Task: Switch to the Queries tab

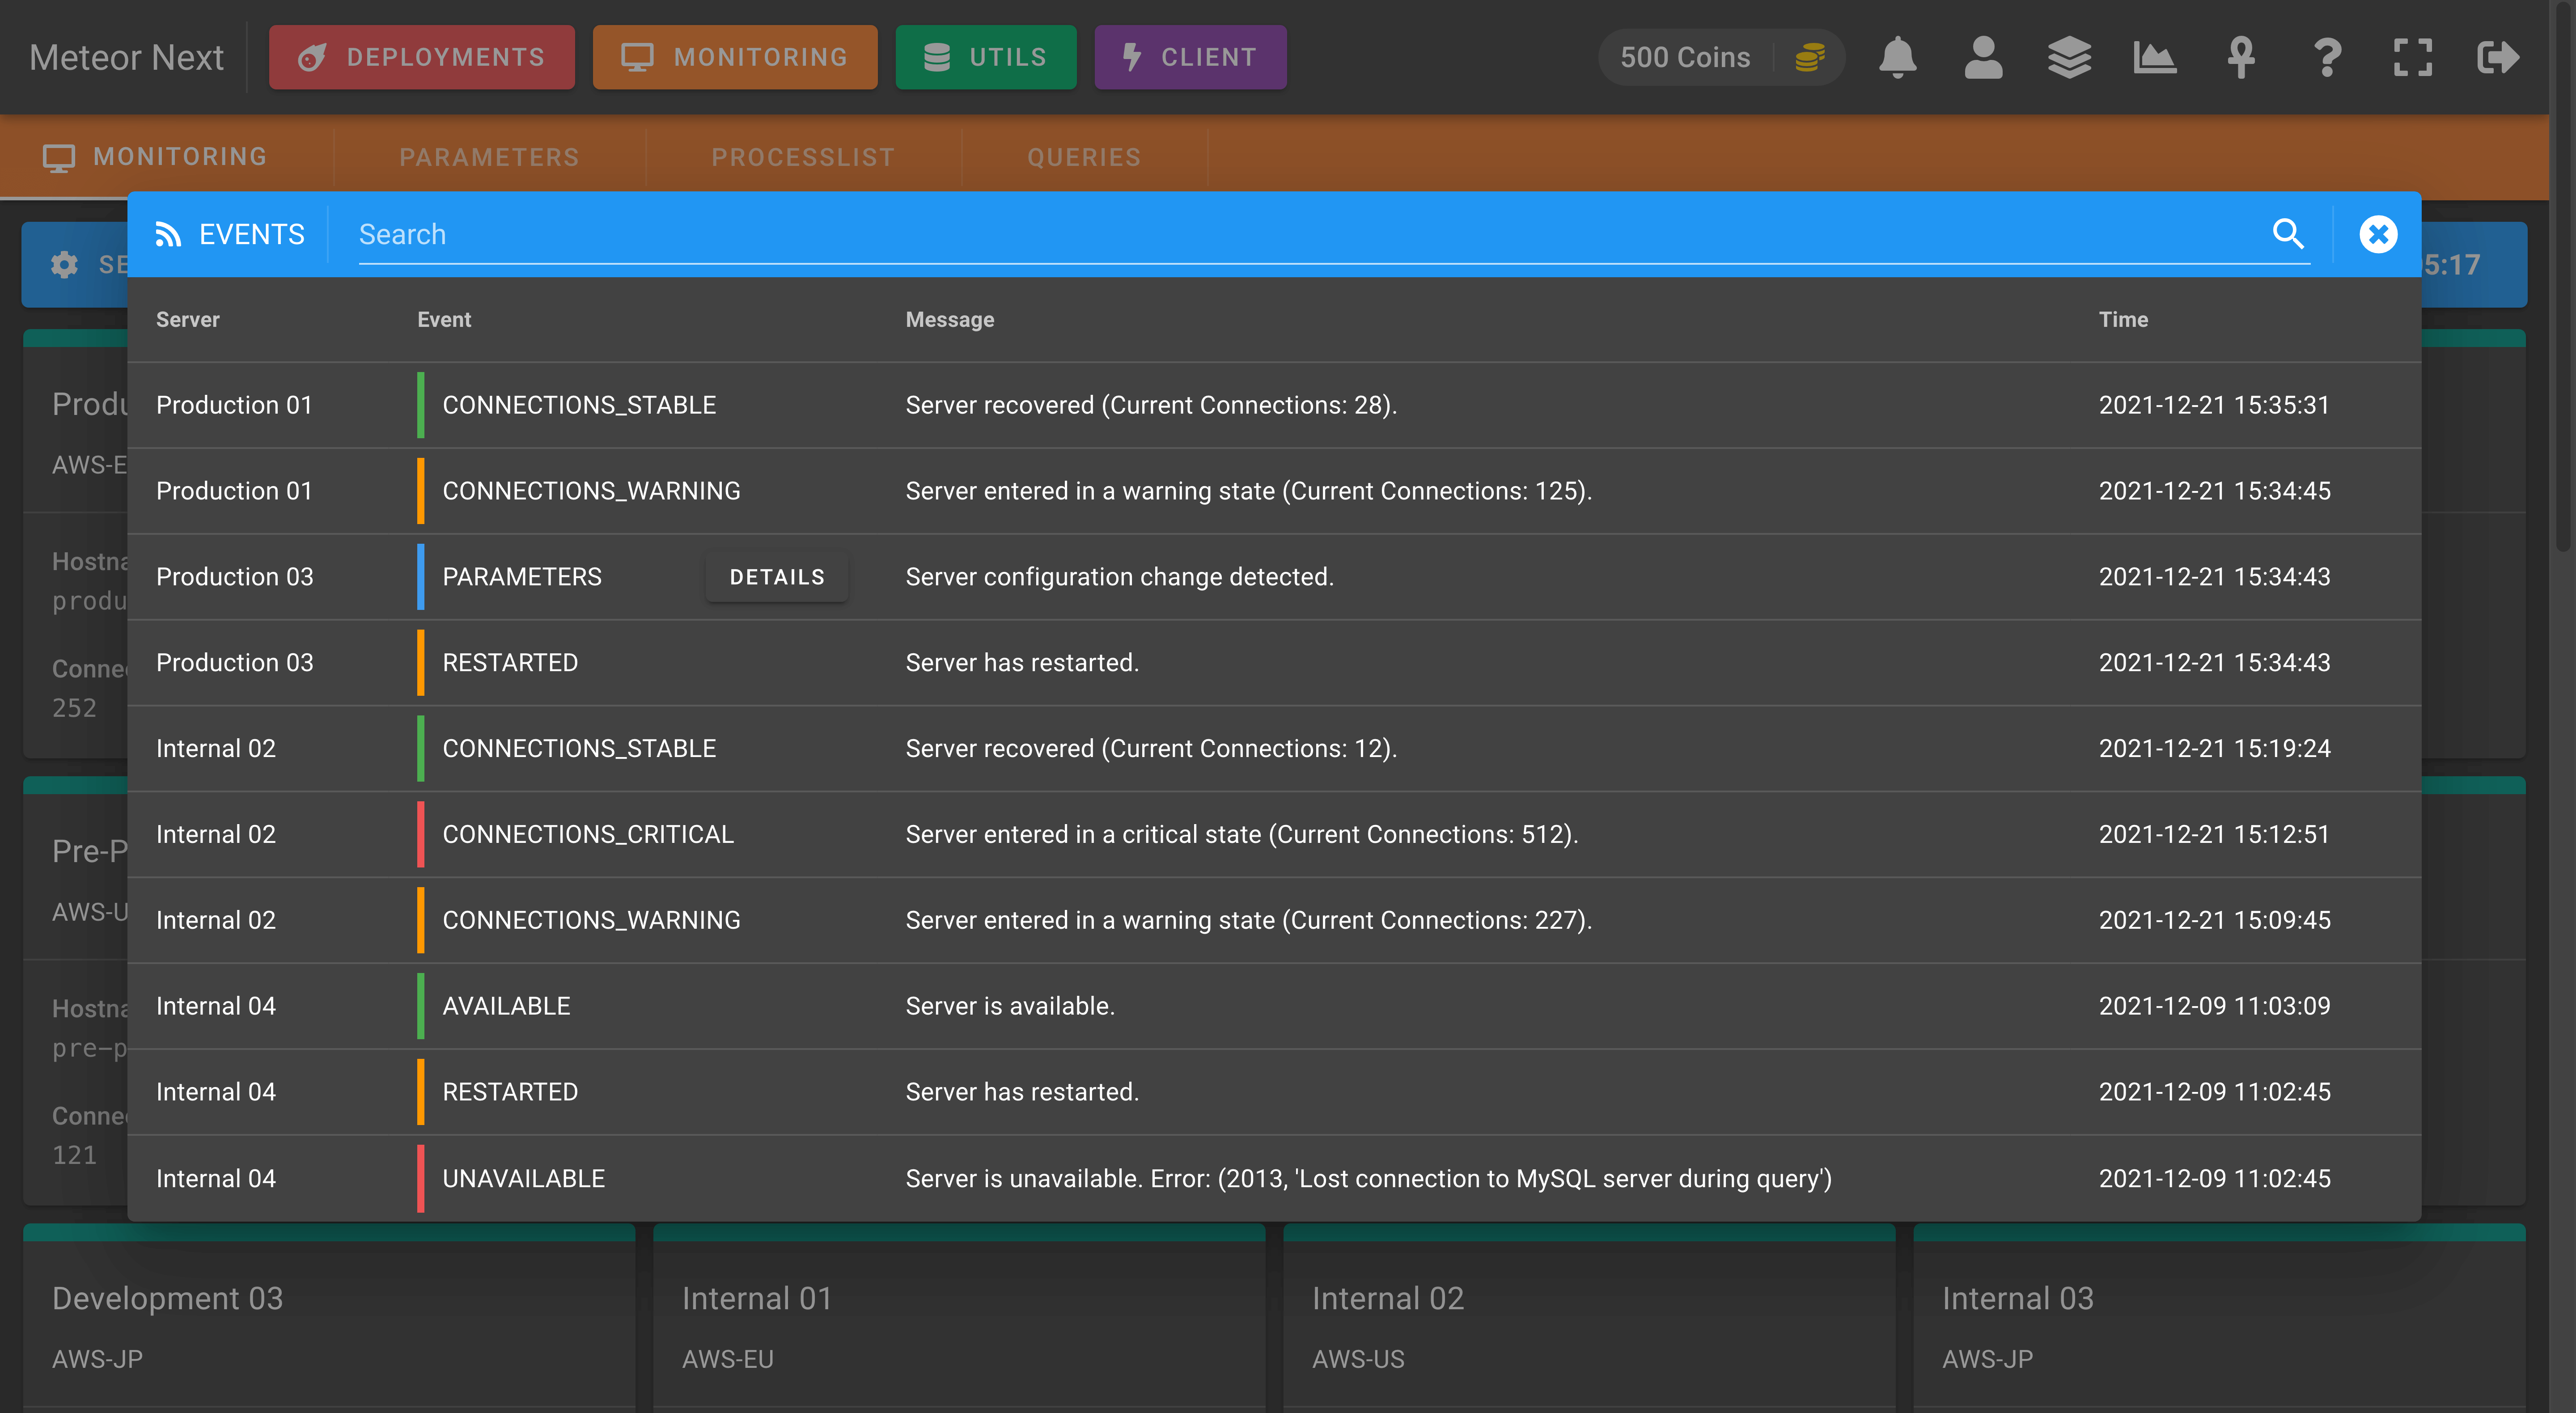Action: 1084,157
